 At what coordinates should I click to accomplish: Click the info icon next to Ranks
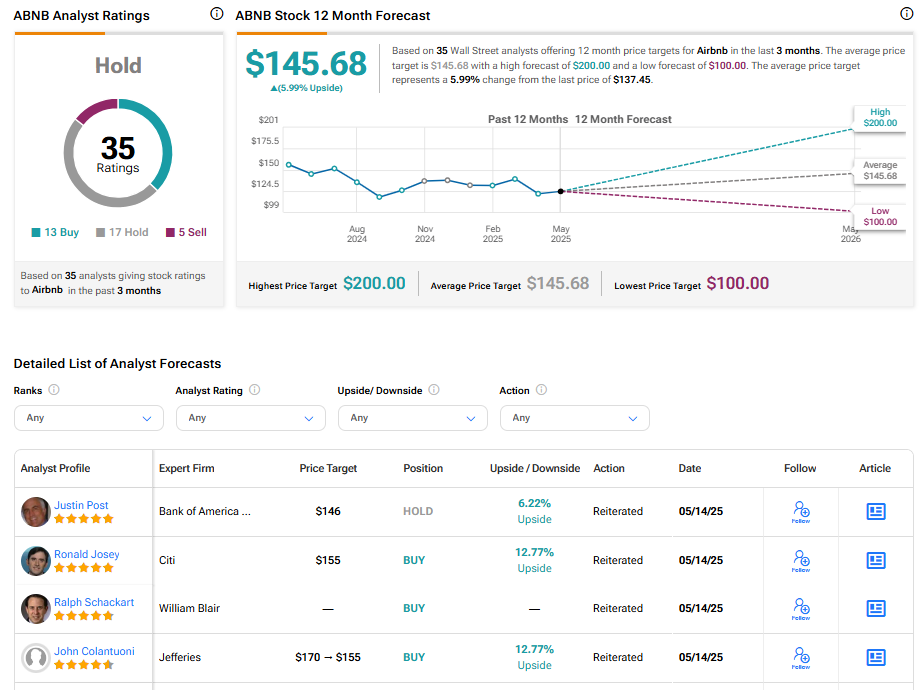(54, 390)
